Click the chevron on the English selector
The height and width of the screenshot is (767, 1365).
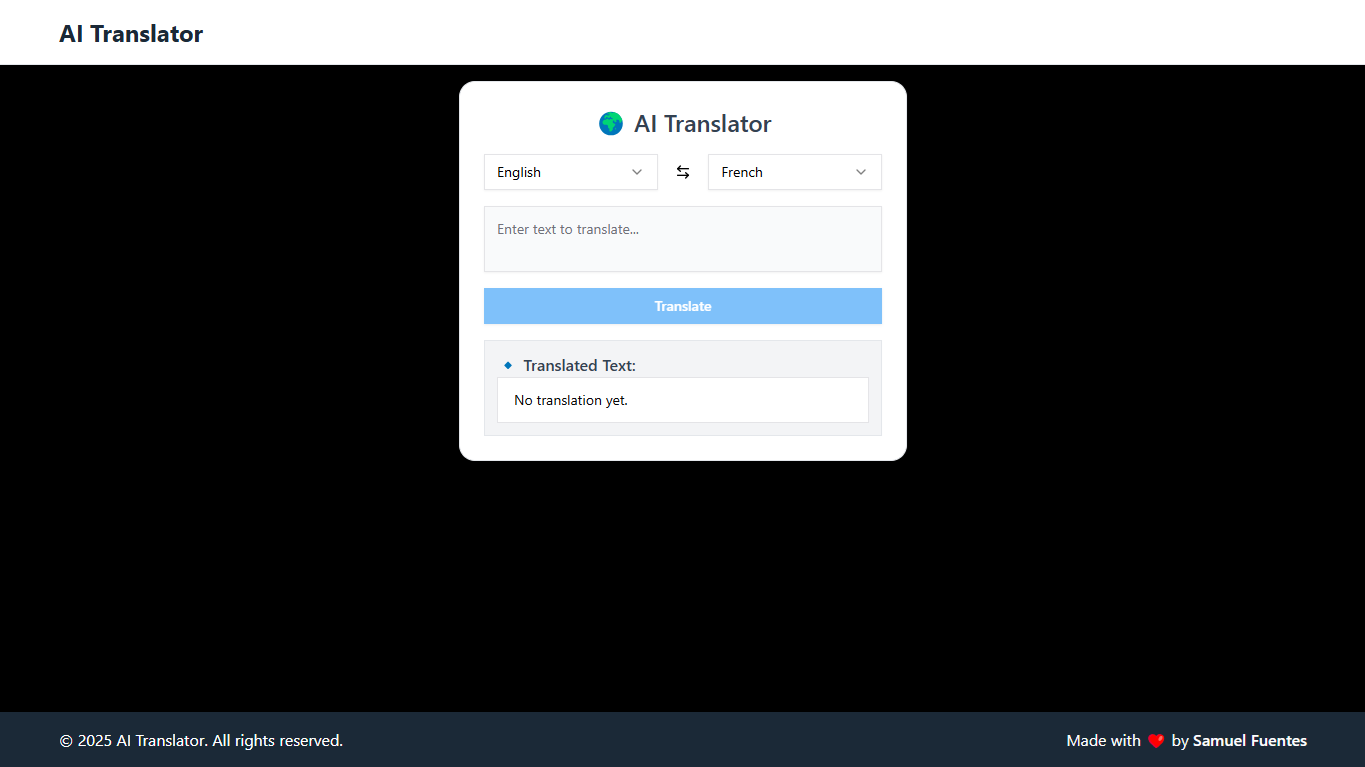(637, 172)
